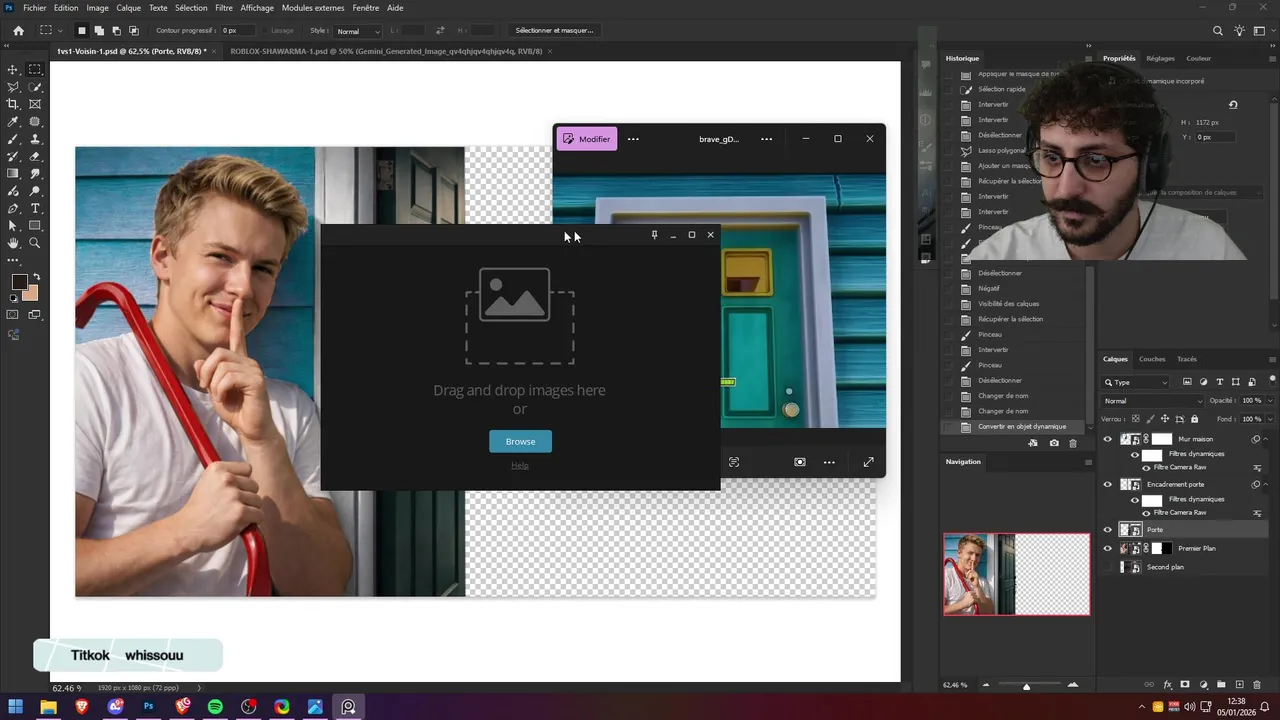Click the foreground color swatch
Viewport: 1280px width, 720px height.
(x=19, y=282)
